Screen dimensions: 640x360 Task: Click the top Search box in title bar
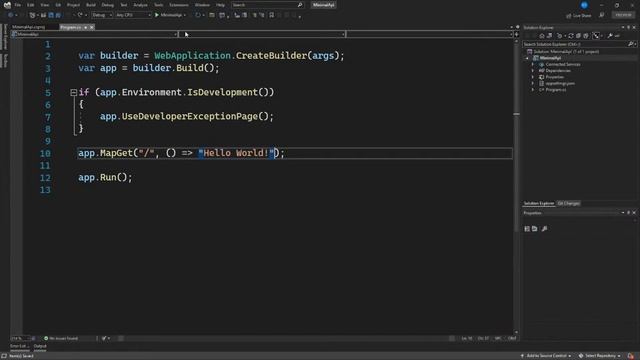coord(267,5)
